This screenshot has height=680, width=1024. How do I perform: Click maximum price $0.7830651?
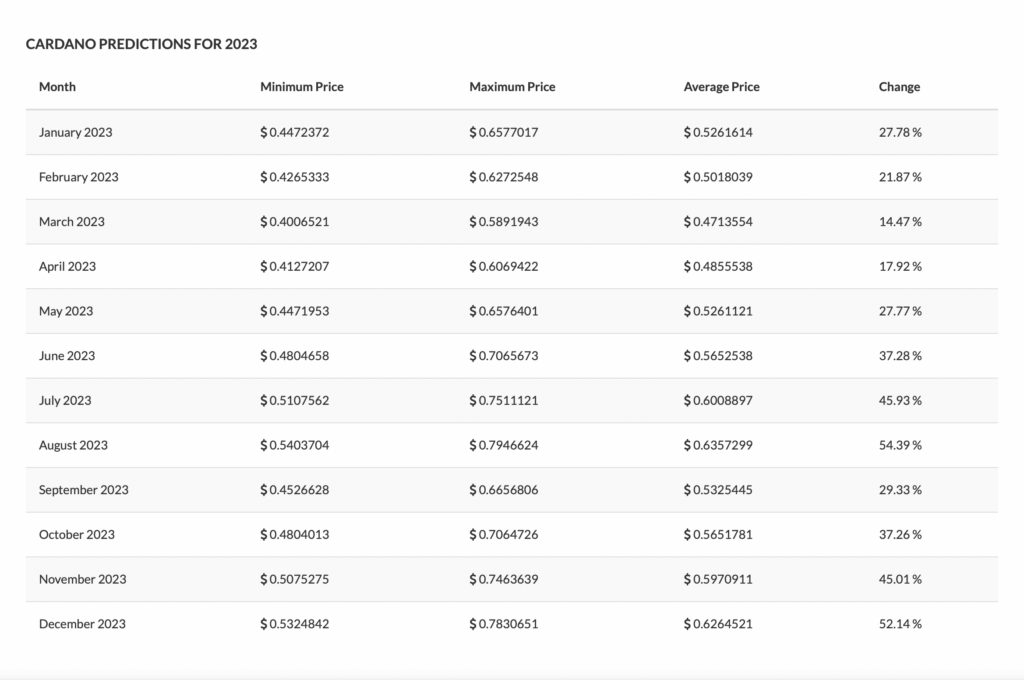(x=504, y=624)
